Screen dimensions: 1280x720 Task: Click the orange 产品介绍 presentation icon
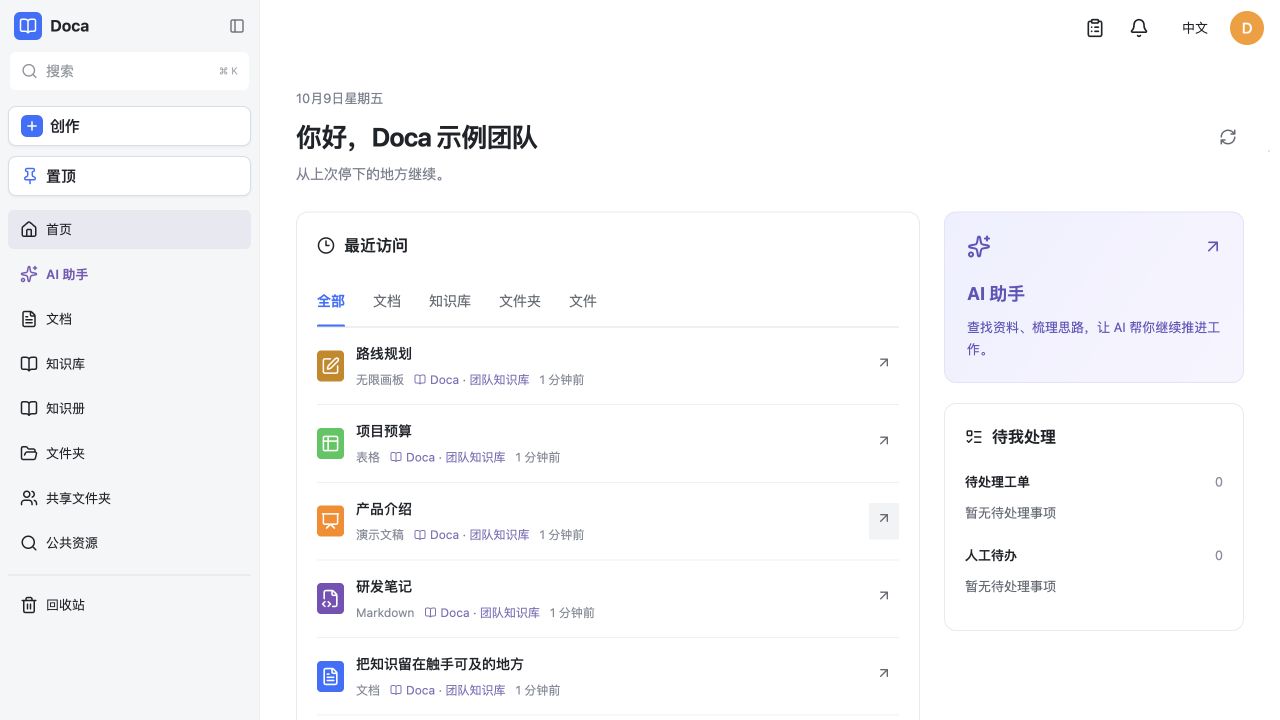(x=331, y=521)
